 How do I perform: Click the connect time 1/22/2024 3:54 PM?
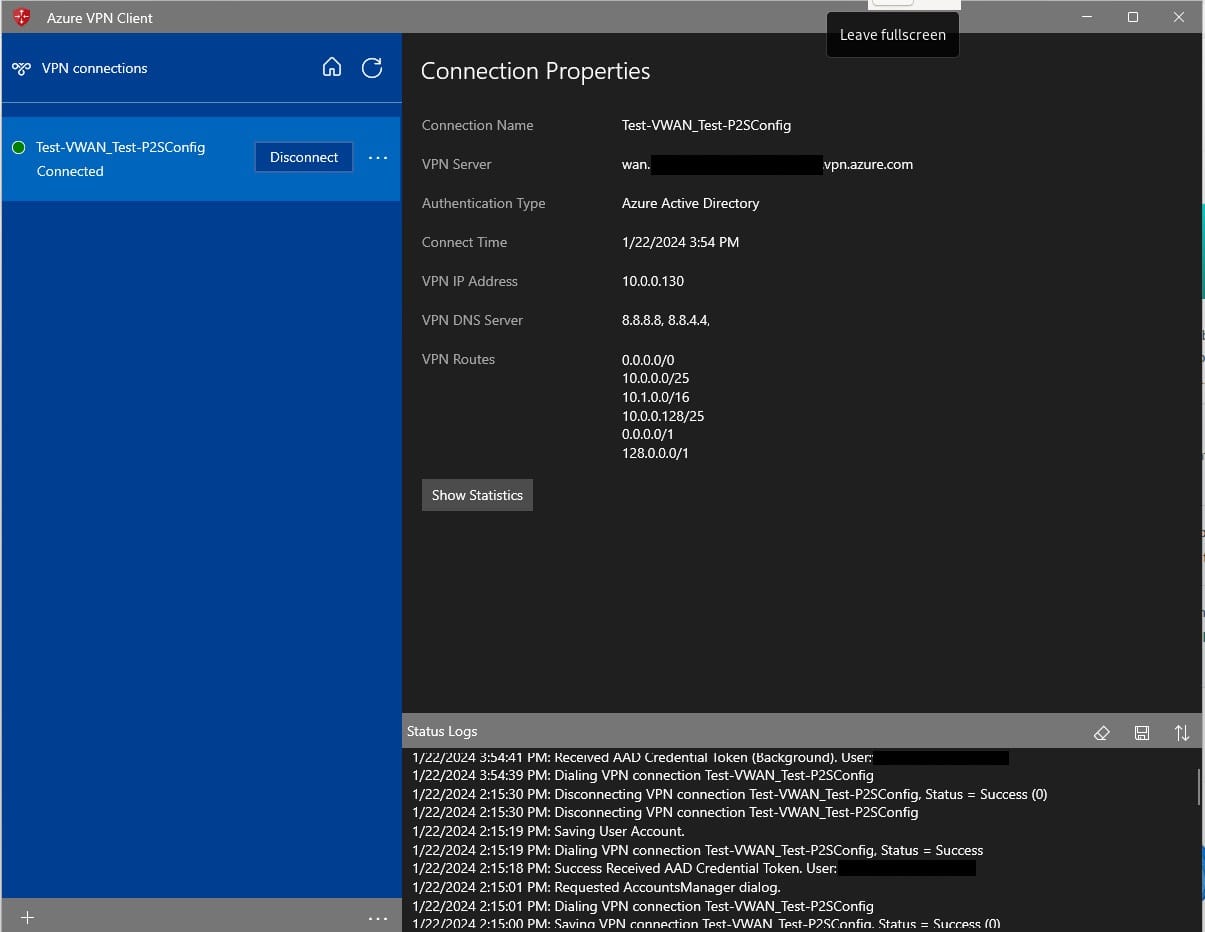point(680,242)
